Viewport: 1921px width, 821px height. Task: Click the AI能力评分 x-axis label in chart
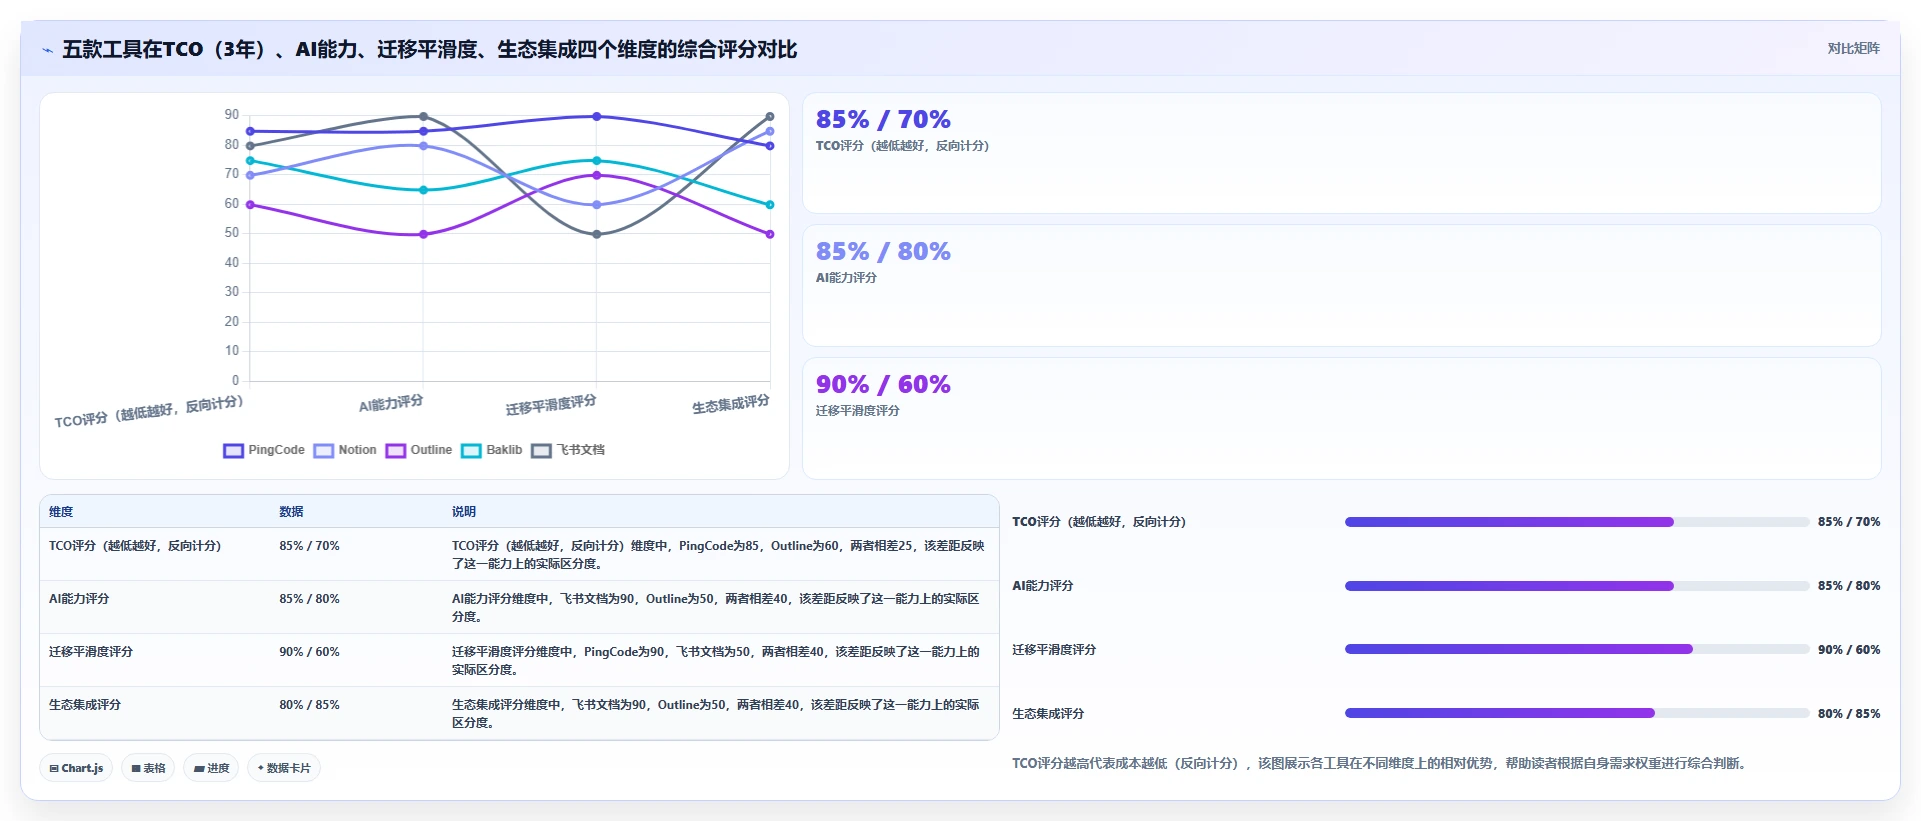point(391,403)
